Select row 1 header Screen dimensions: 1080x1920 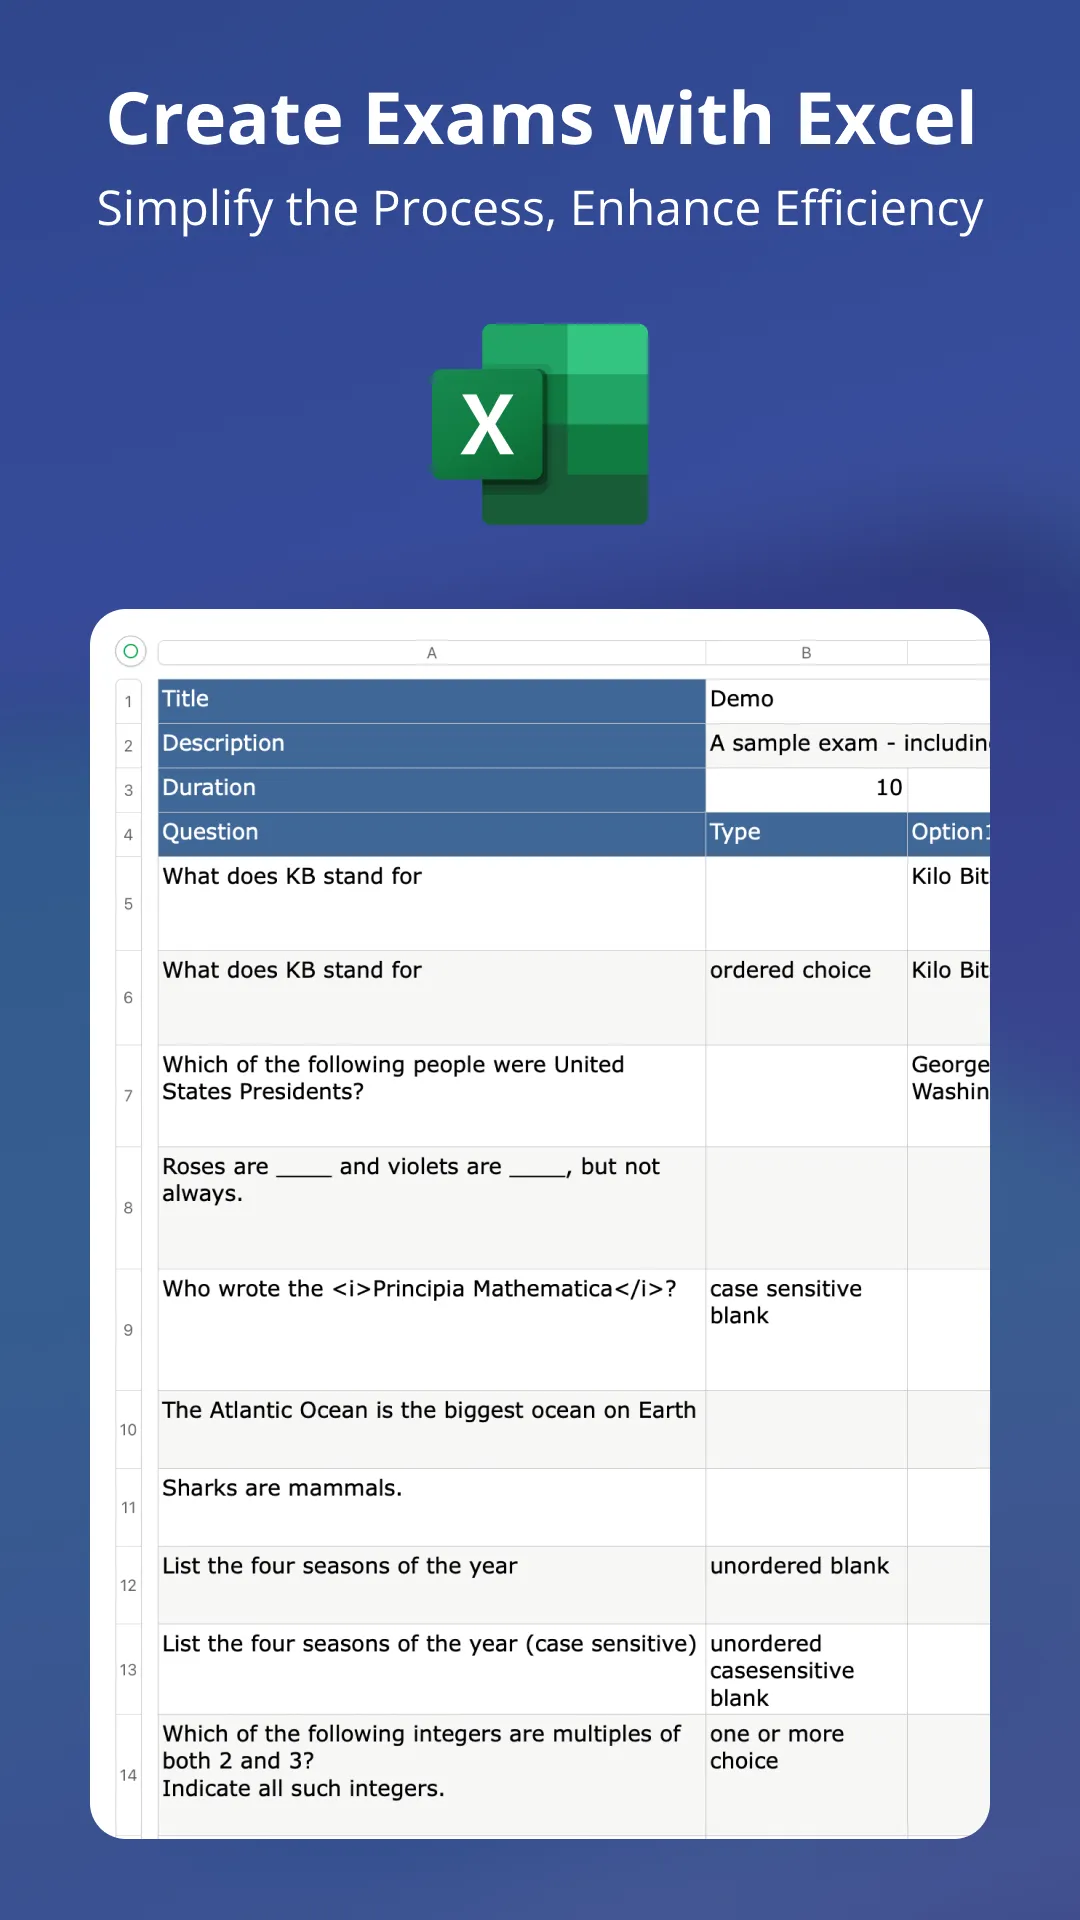pyautogui.click(x=128, y=701)
